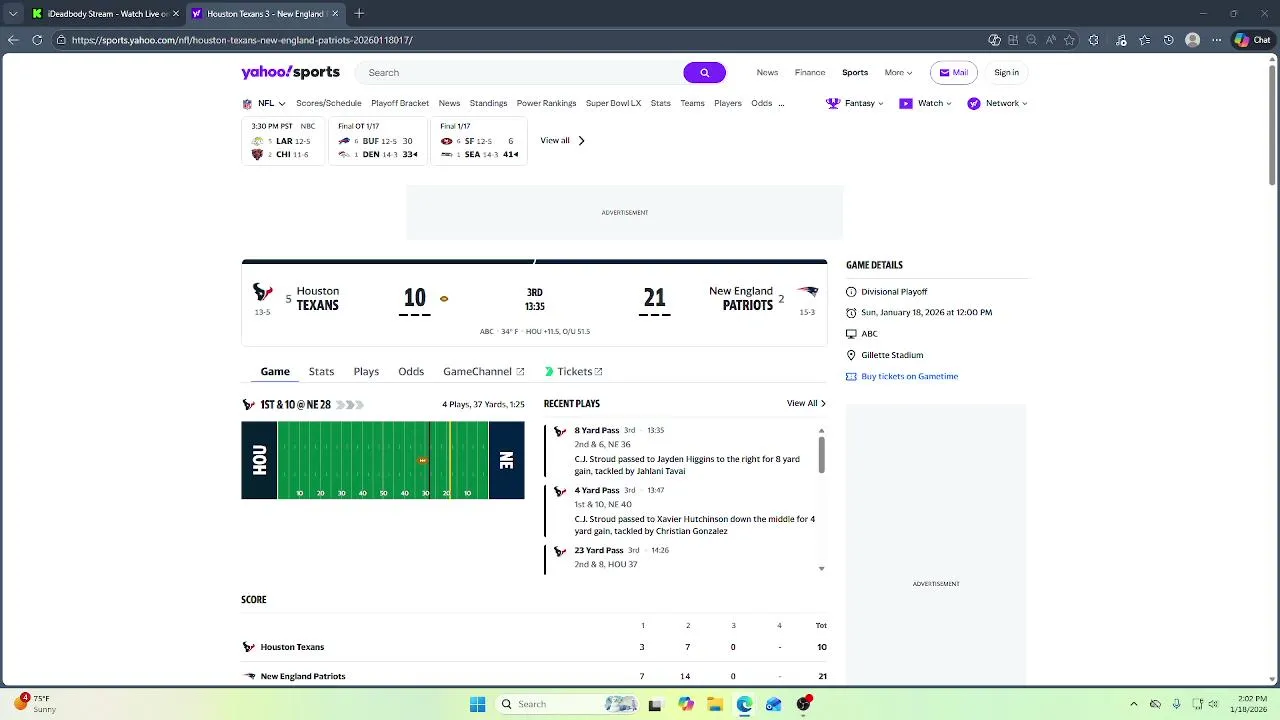
Task: Open the weather widget showing 75°F
Action: click(x=35, y=704)
